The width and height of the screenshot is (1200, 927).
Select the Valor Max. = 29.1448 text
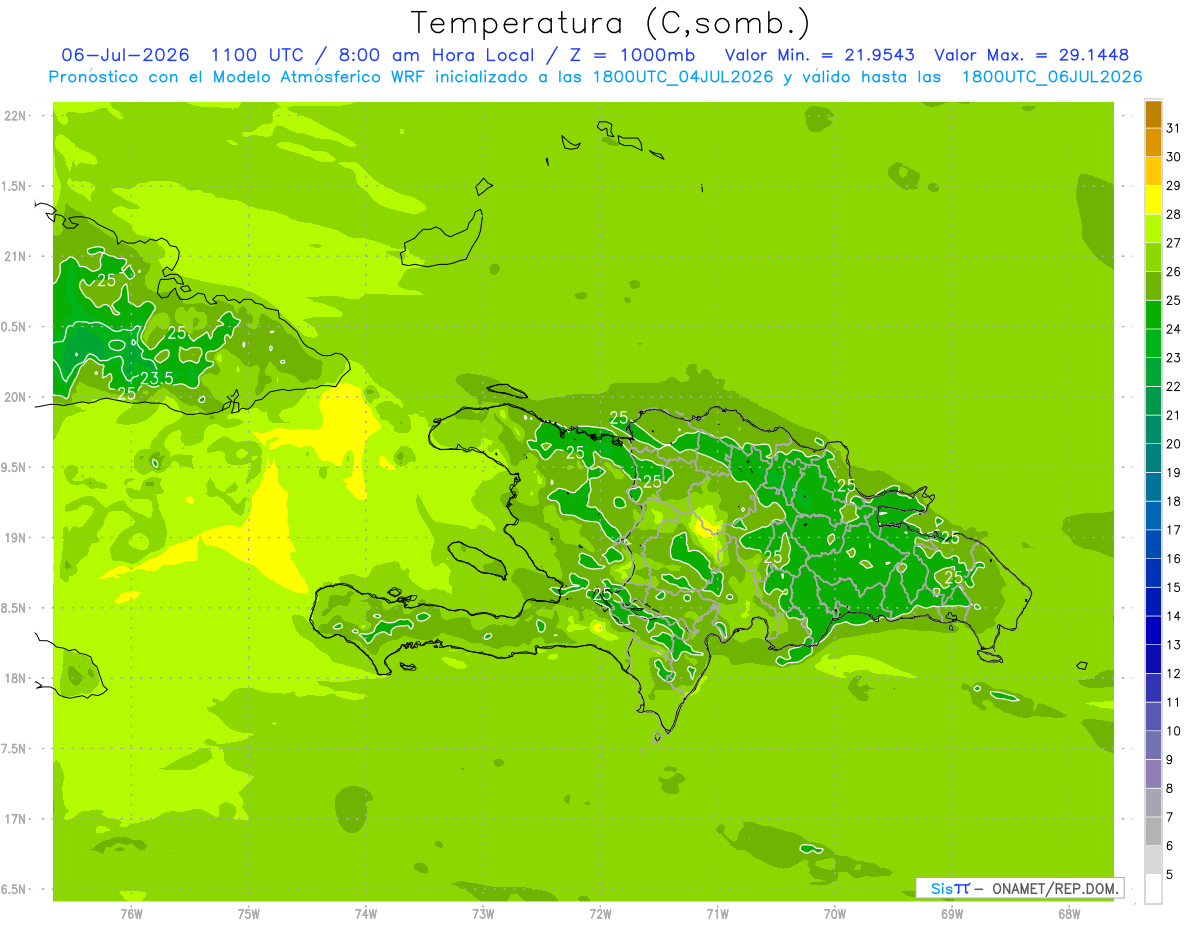[1031, 55]
